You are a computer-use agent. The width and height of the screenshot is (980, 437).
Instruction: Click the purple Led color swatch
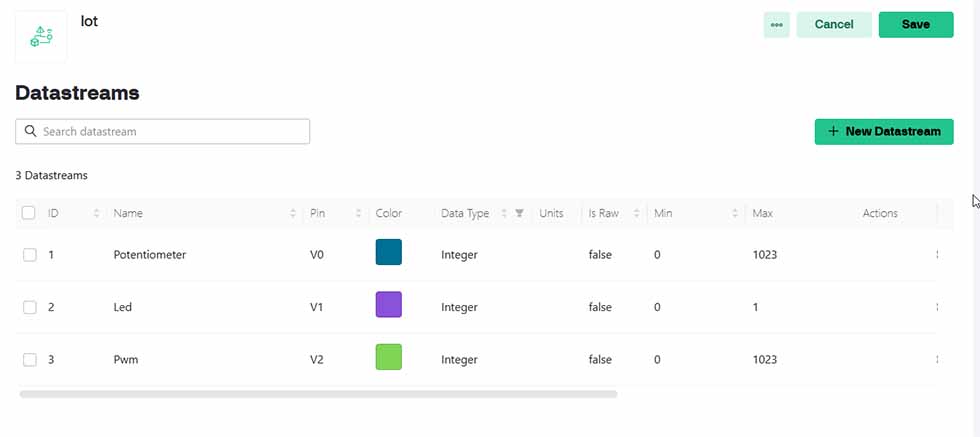[388, 304]
